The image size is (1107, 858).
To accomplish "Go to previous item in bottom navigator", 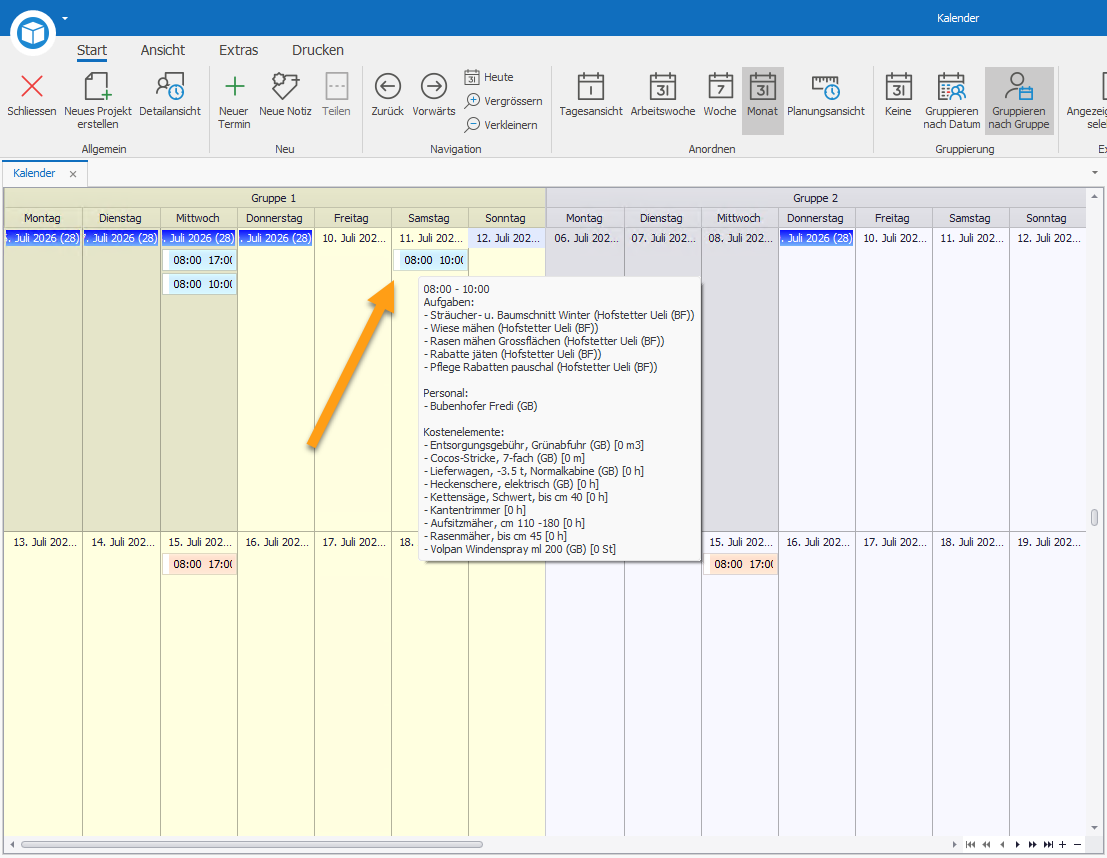I will coord(1002,845).
